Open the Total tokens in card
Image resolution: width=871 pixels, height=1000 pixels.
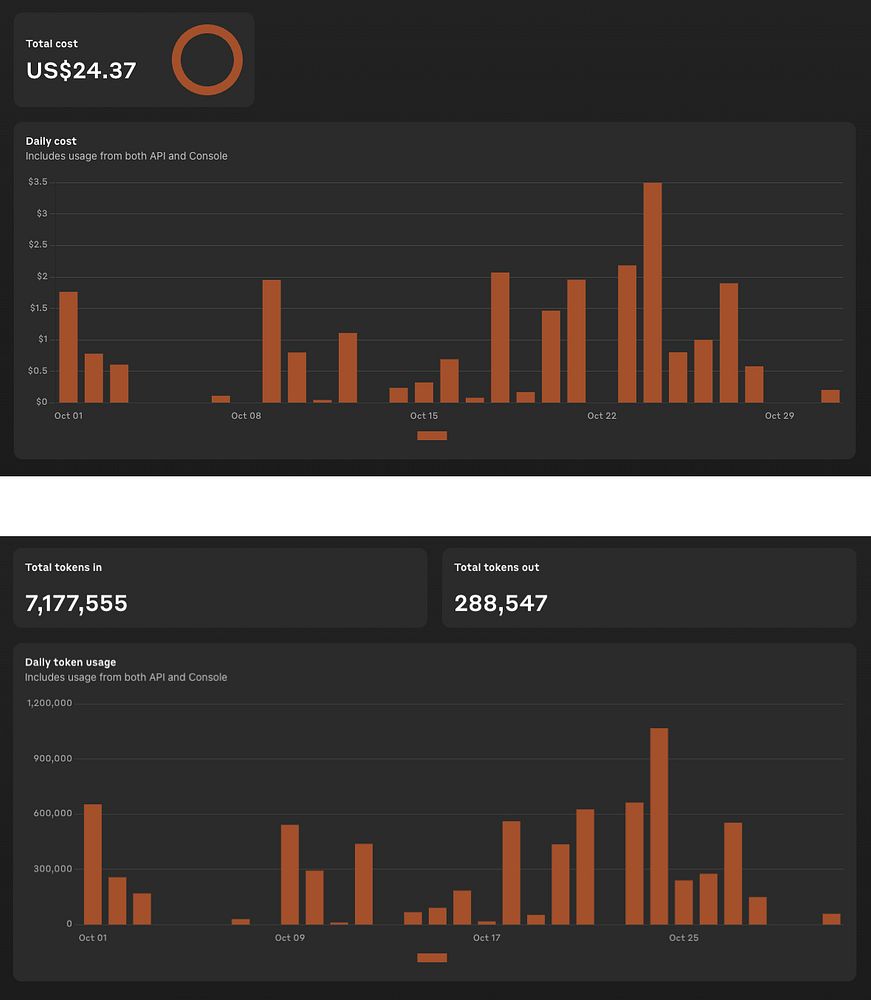(x=220, y=588)
